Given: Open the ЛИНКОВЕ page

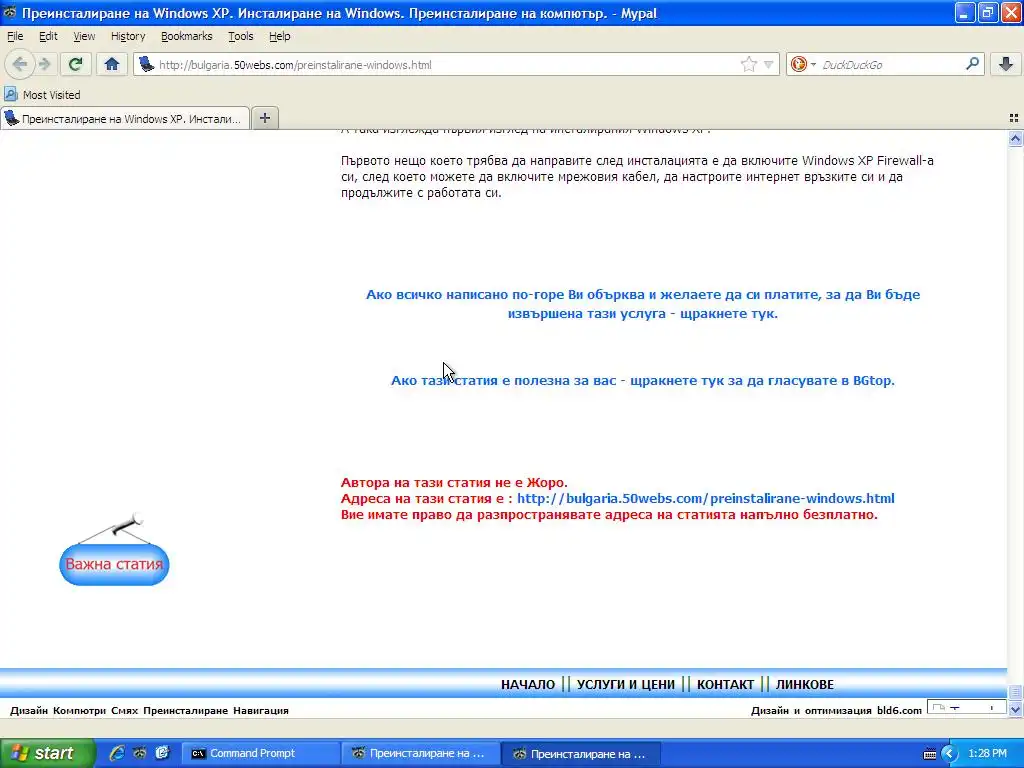Looking at the screenshot, I should point(805,684).
